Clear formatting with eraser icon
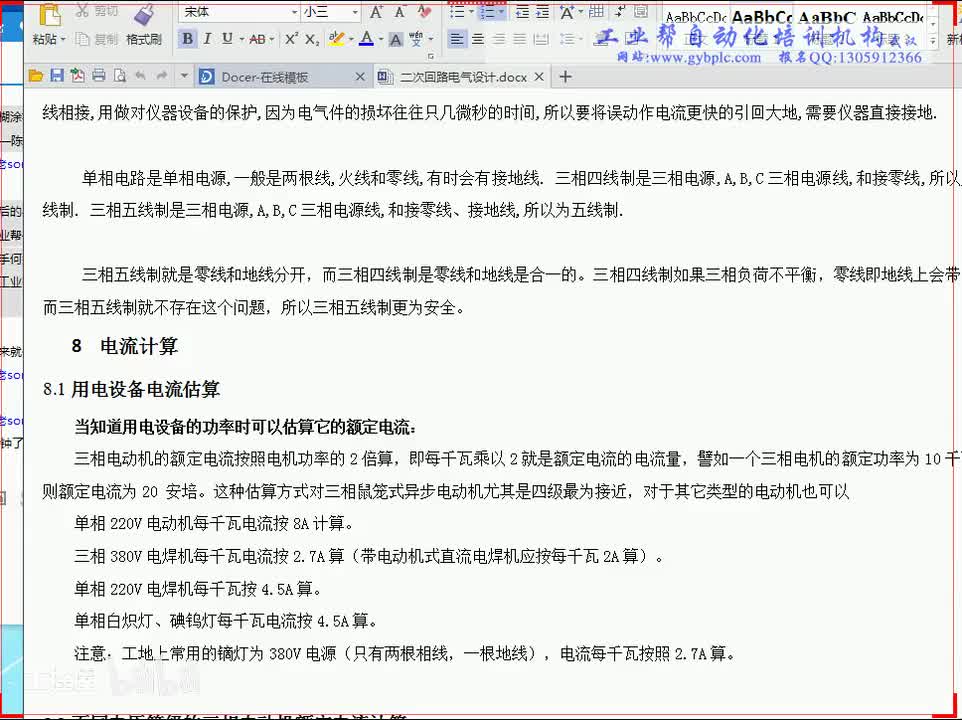Screen dimensions: 962x720 424,11
